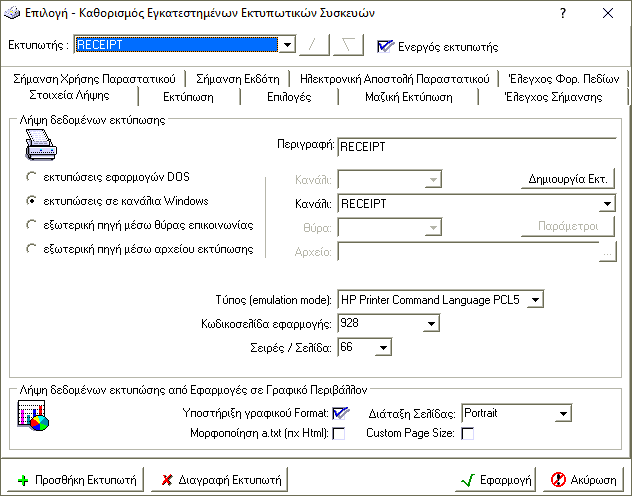Open the Διάταξη Σελίδας Portrait dropdown
Viewport: 632px width, 496px height.
[564, 413]
